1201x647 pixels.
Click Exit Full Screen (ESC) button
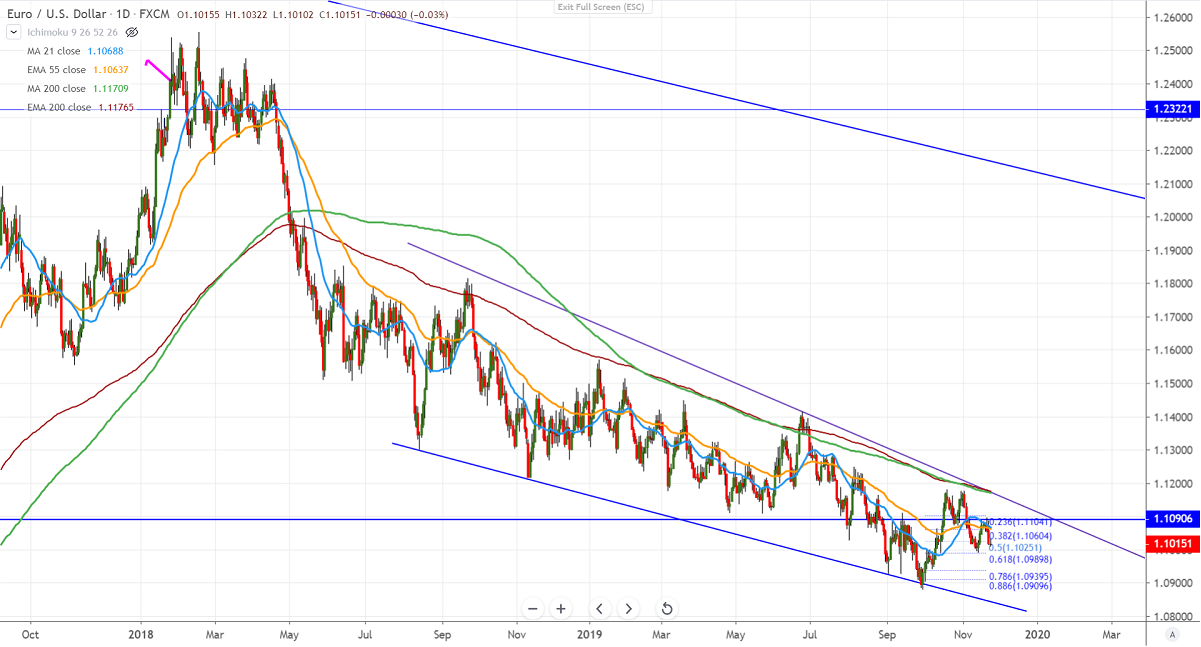[x=600, y=7]
